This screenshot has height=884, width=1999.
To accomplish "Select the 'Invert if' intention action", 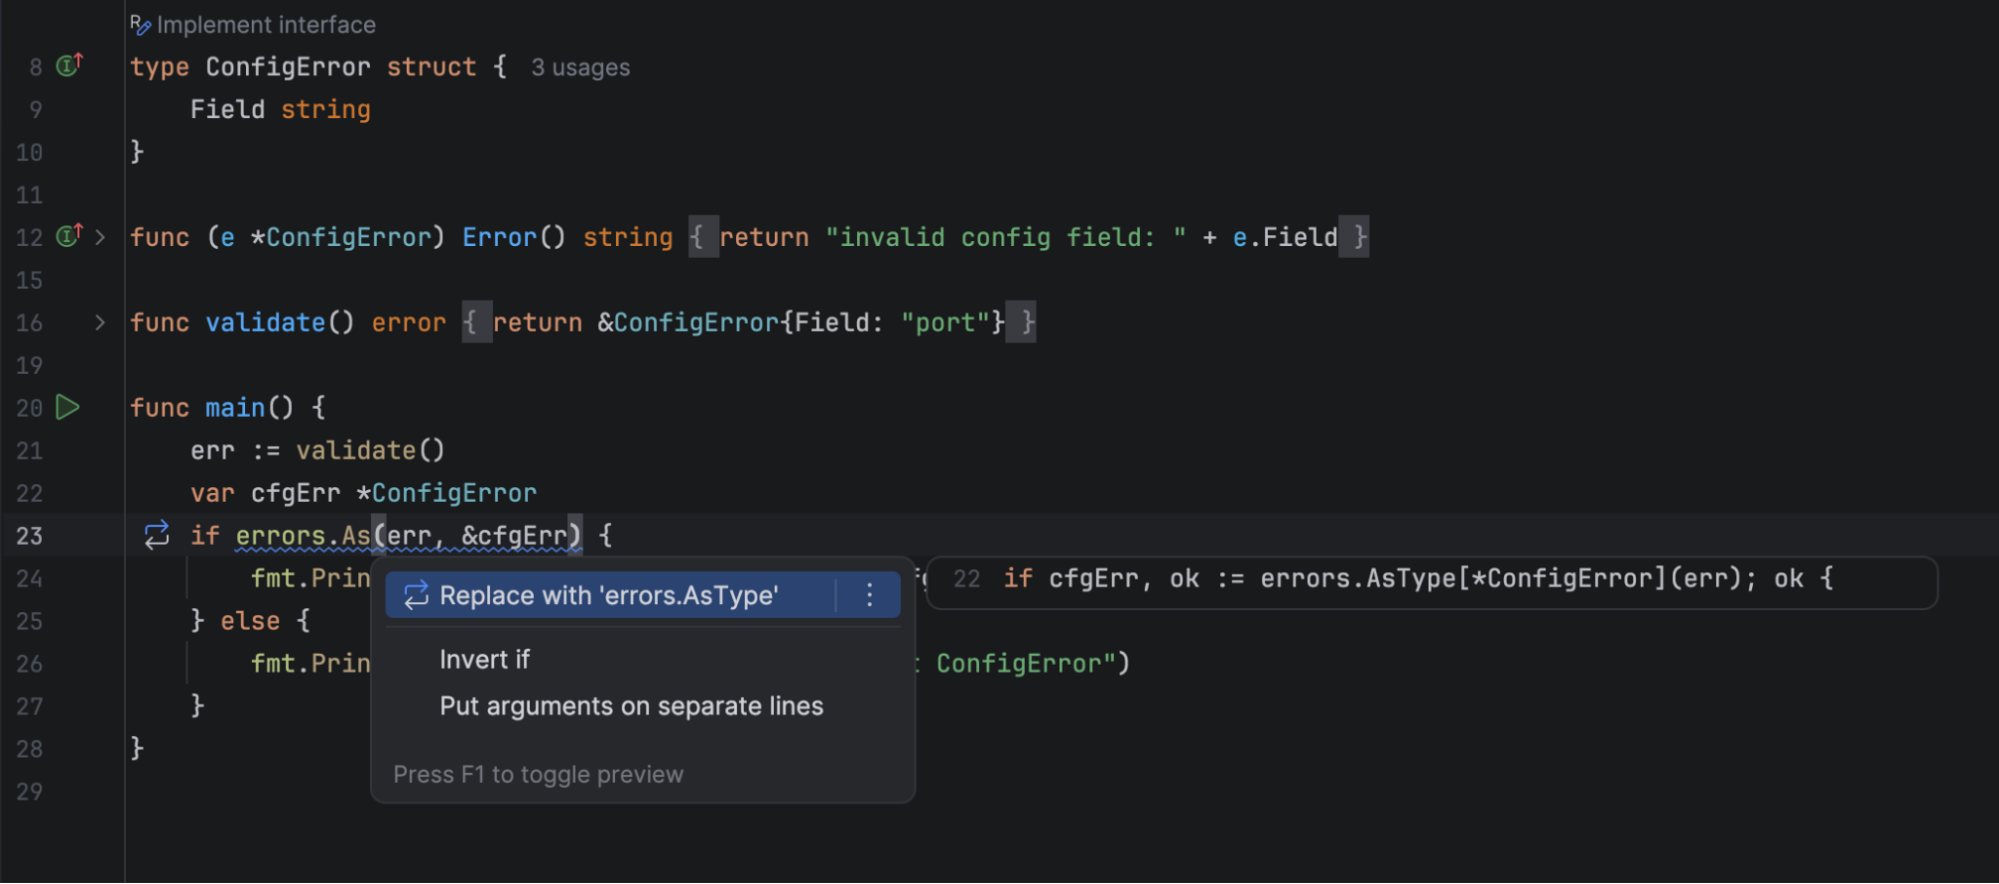I will pos(485,660).
